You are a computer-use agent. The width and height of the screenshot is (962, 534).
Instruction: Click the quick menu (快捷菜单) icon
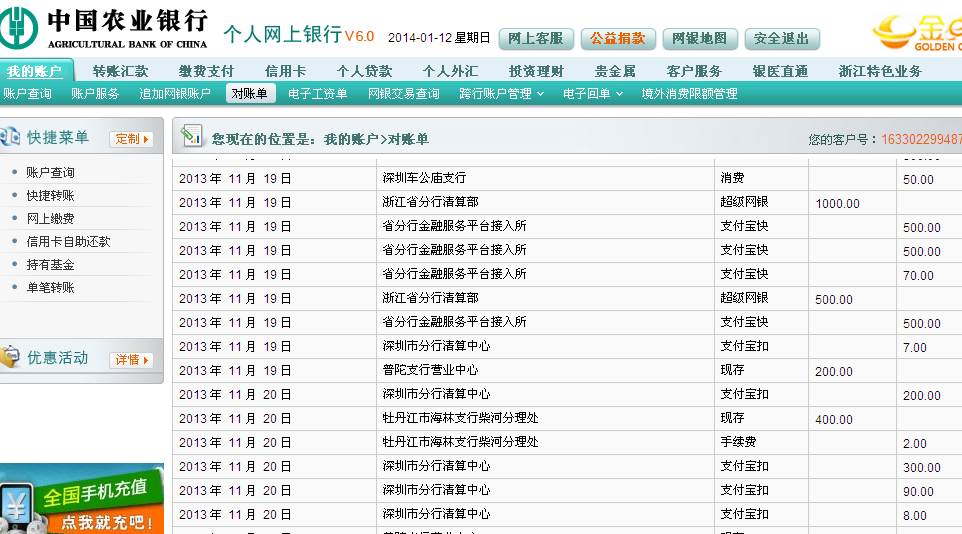10,138
